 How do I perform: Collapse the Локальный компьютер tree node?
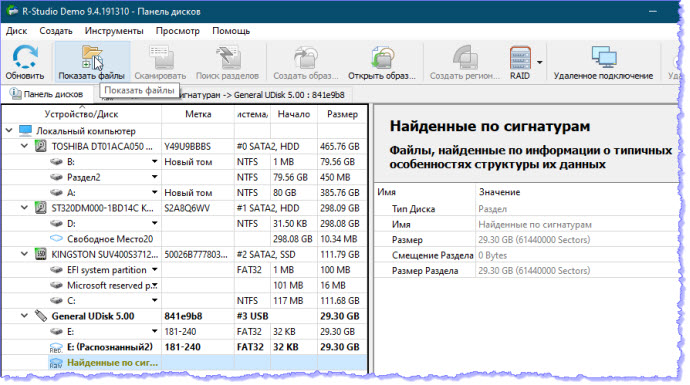click(x=9, y=131)
